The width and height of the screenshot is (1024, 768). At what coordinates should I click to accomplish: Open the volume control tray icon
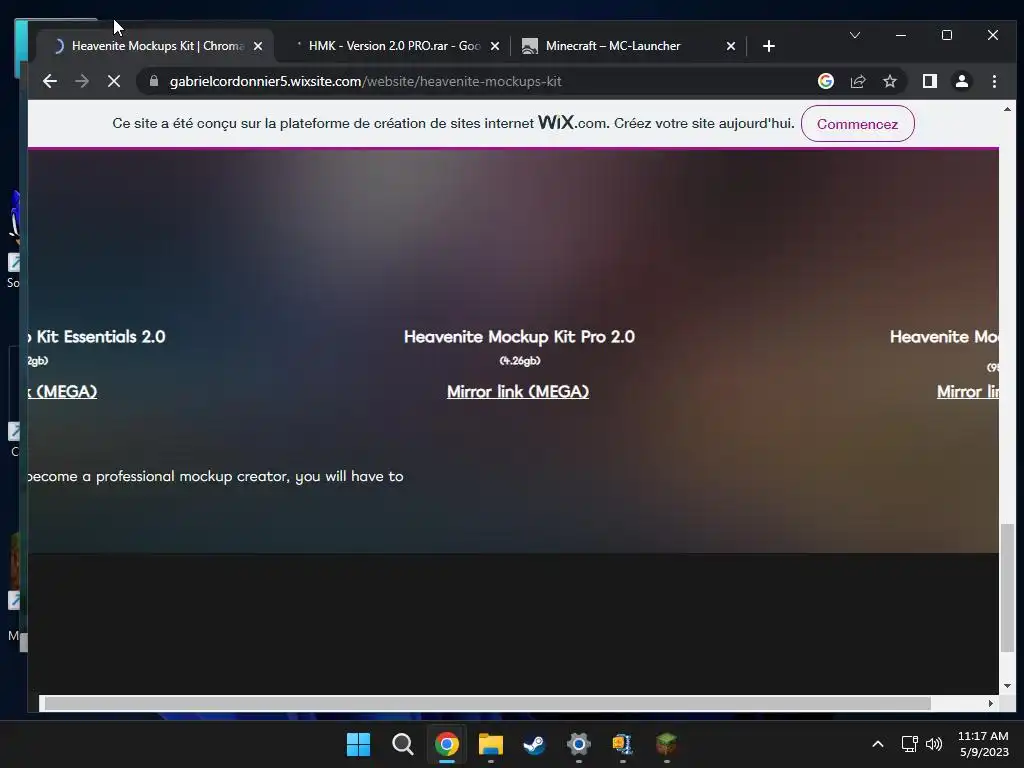(934, 744)
